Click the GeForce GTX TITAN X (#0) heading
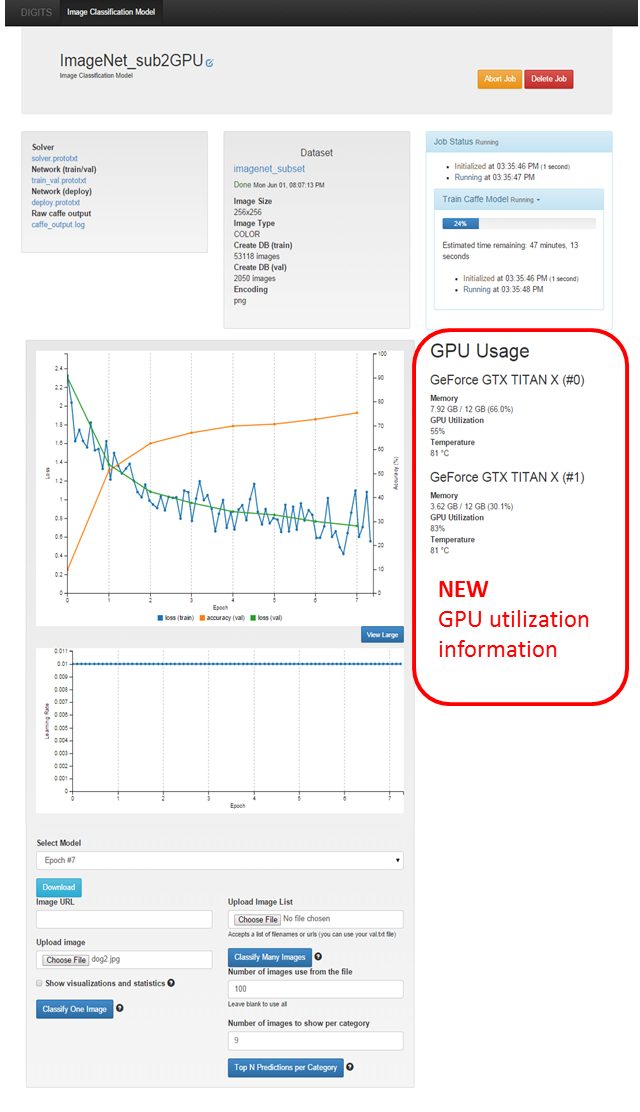The width and height of the screenshot is (640, 1112). point(507,380)
